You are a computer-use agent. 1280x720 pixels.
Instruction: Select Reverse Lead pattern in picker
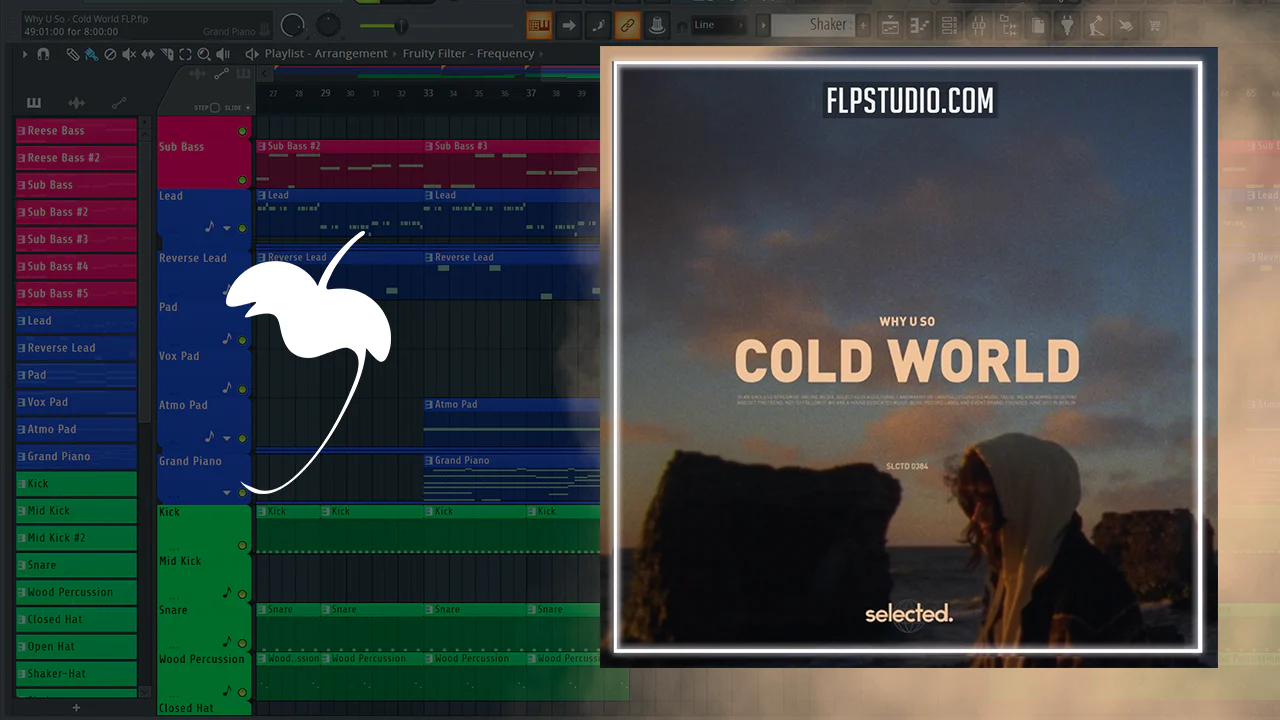click(x=76, y=348)
